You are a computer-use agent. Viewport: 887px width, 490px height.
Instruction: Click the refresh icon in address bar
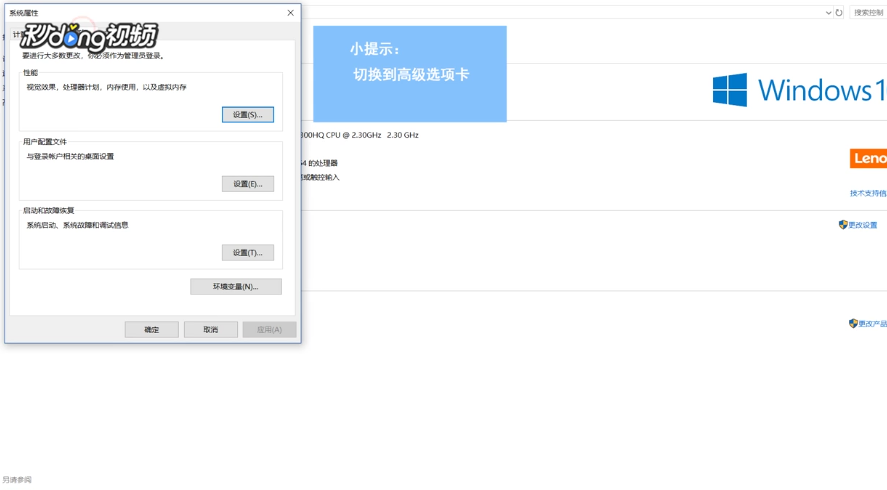[839, 12]
